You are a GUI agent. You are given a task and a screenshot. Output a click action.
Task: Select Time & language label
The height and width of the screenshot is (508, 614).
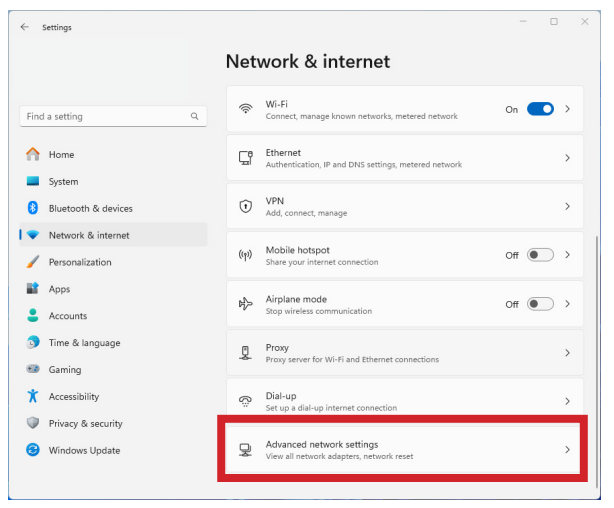pyautogui.click(x=85, y=343)
